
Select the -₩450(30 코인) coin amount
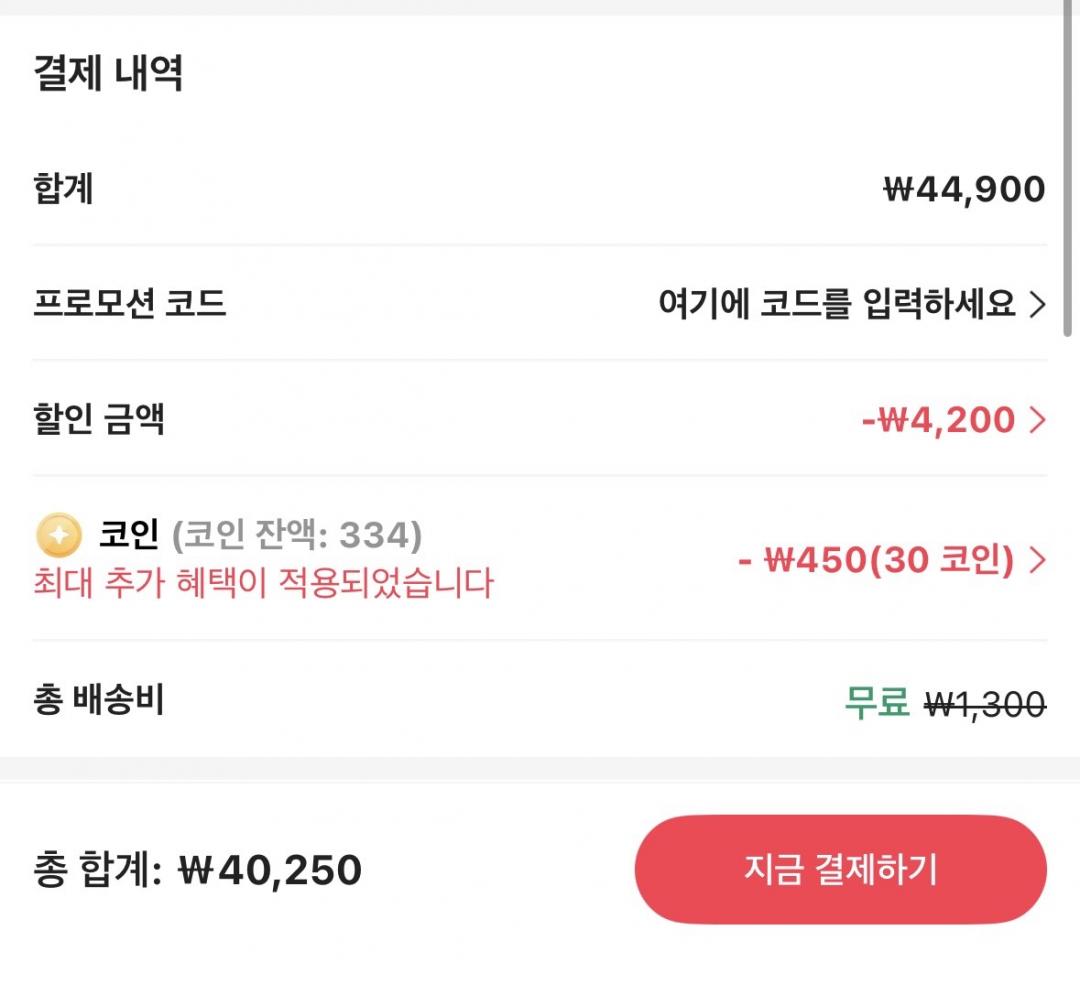876,560
